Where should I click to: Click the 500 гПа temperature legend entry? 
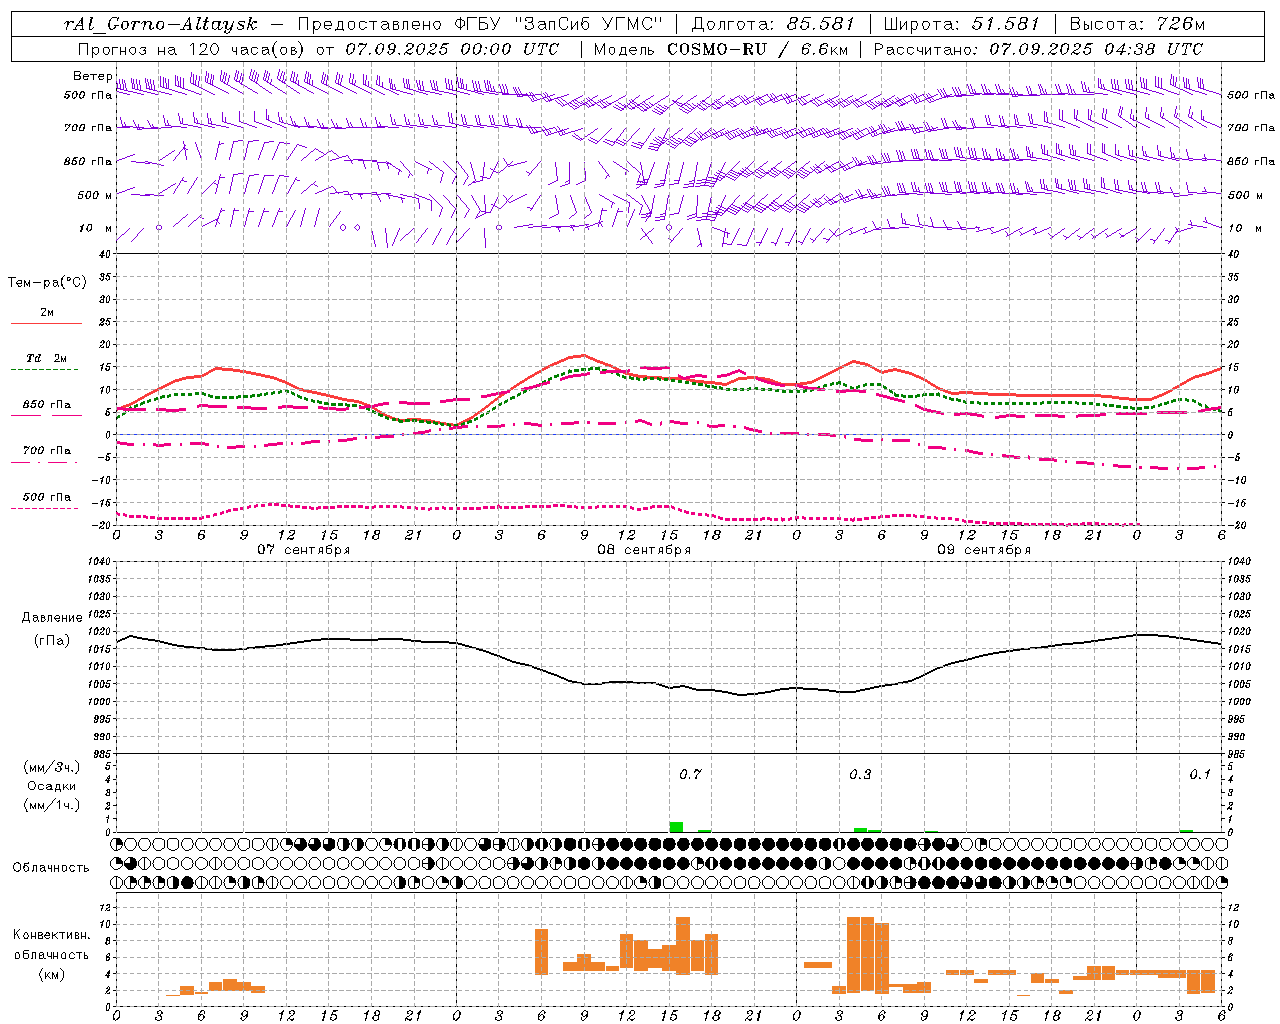pos(47,497)
